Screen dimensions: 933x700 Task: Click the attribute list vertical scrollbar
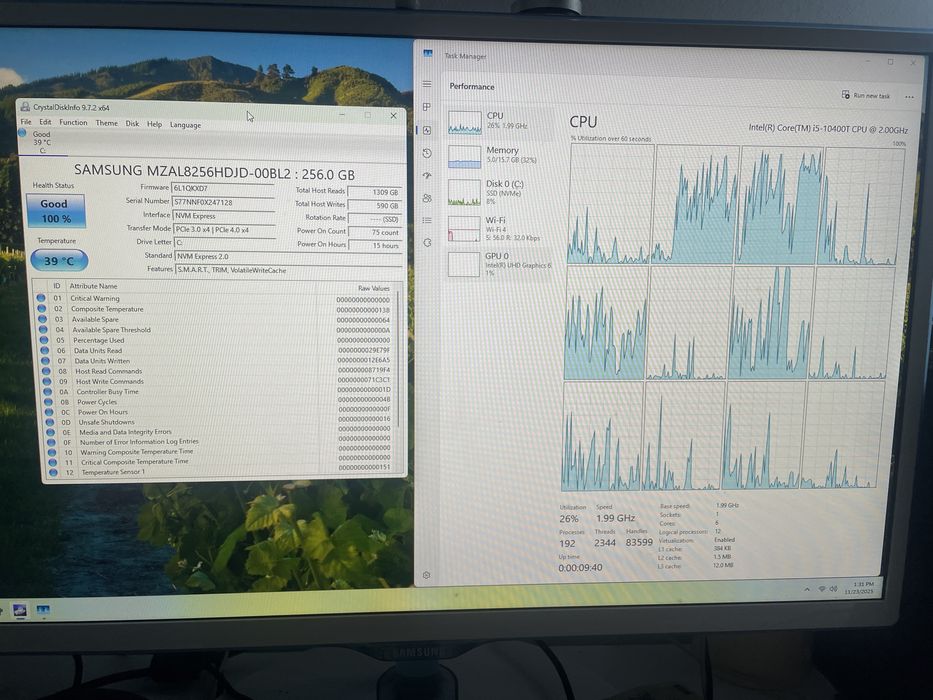[x=397, y=357]
